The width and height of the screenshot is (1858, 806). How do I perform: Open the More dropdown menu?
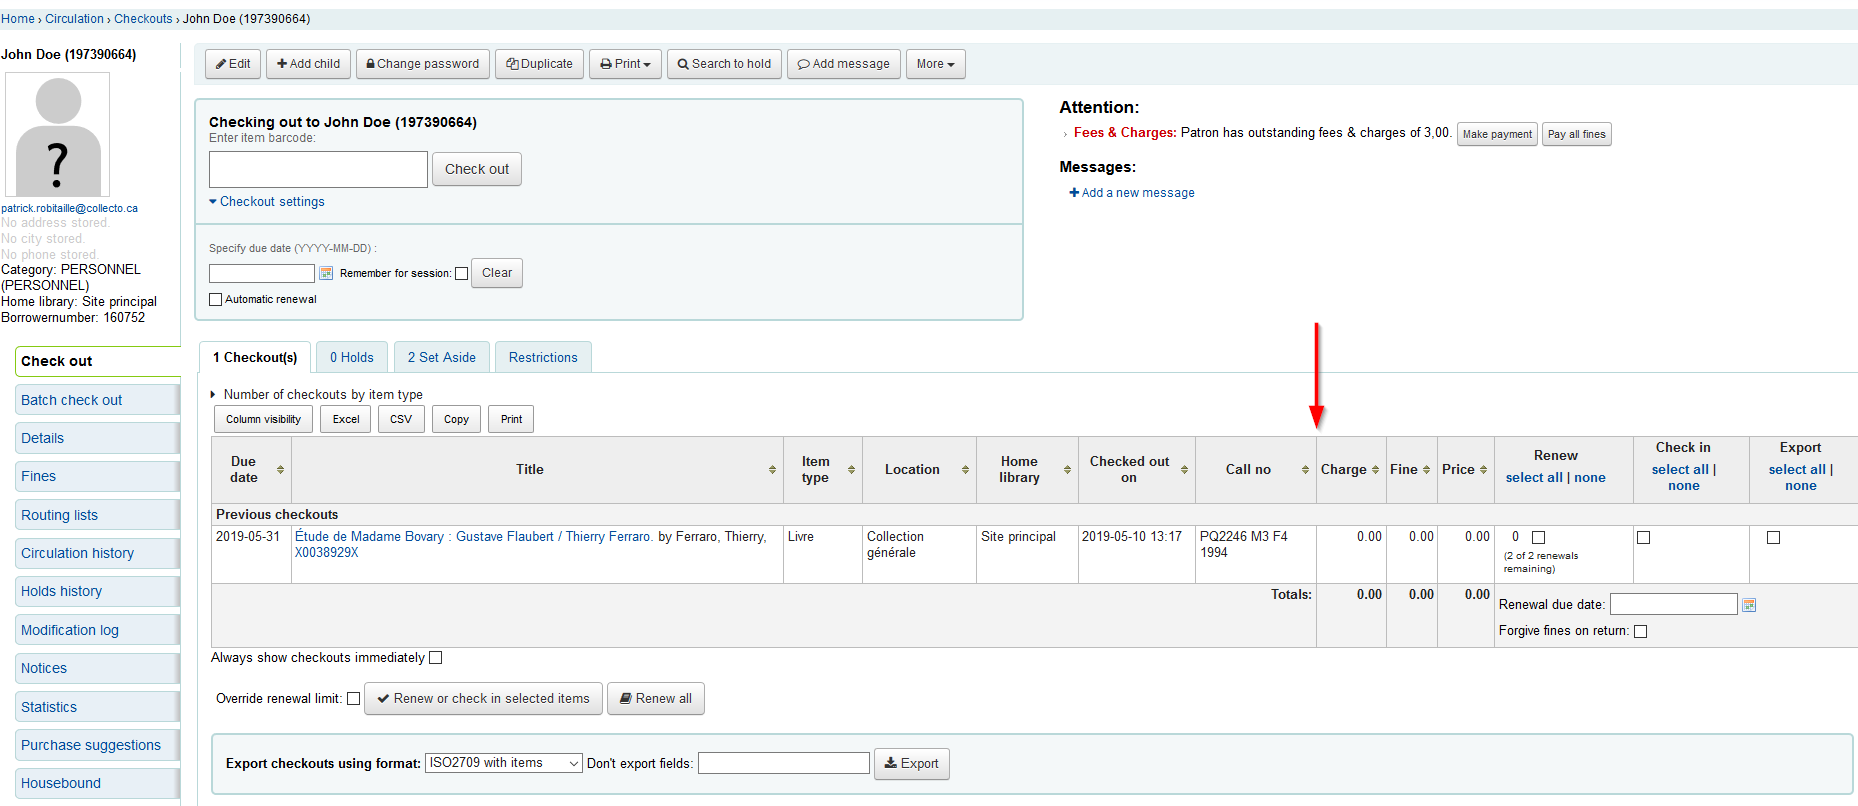pyautogui.click(x=935, y=64)
